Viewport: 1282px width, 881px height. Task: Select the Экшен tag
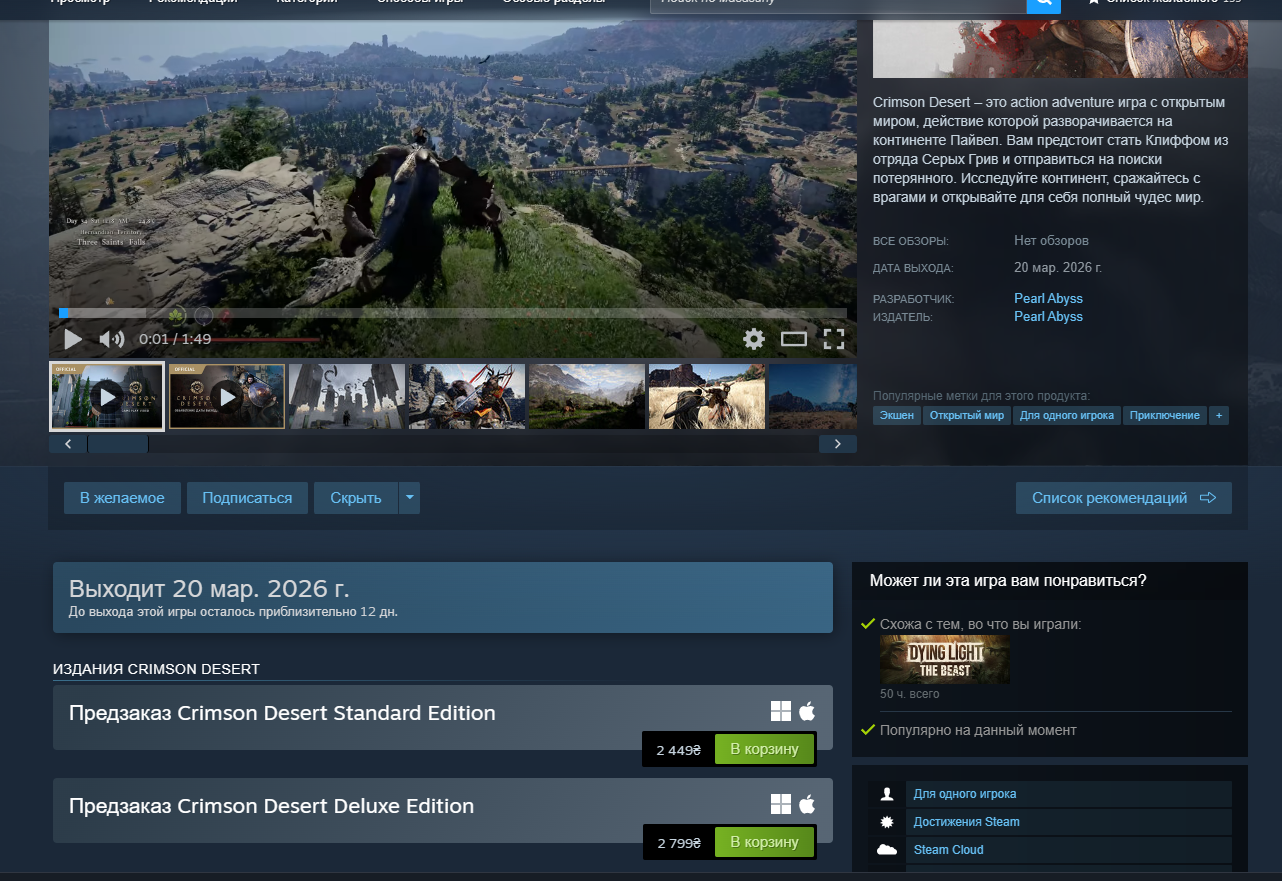(x=897, y=415)
